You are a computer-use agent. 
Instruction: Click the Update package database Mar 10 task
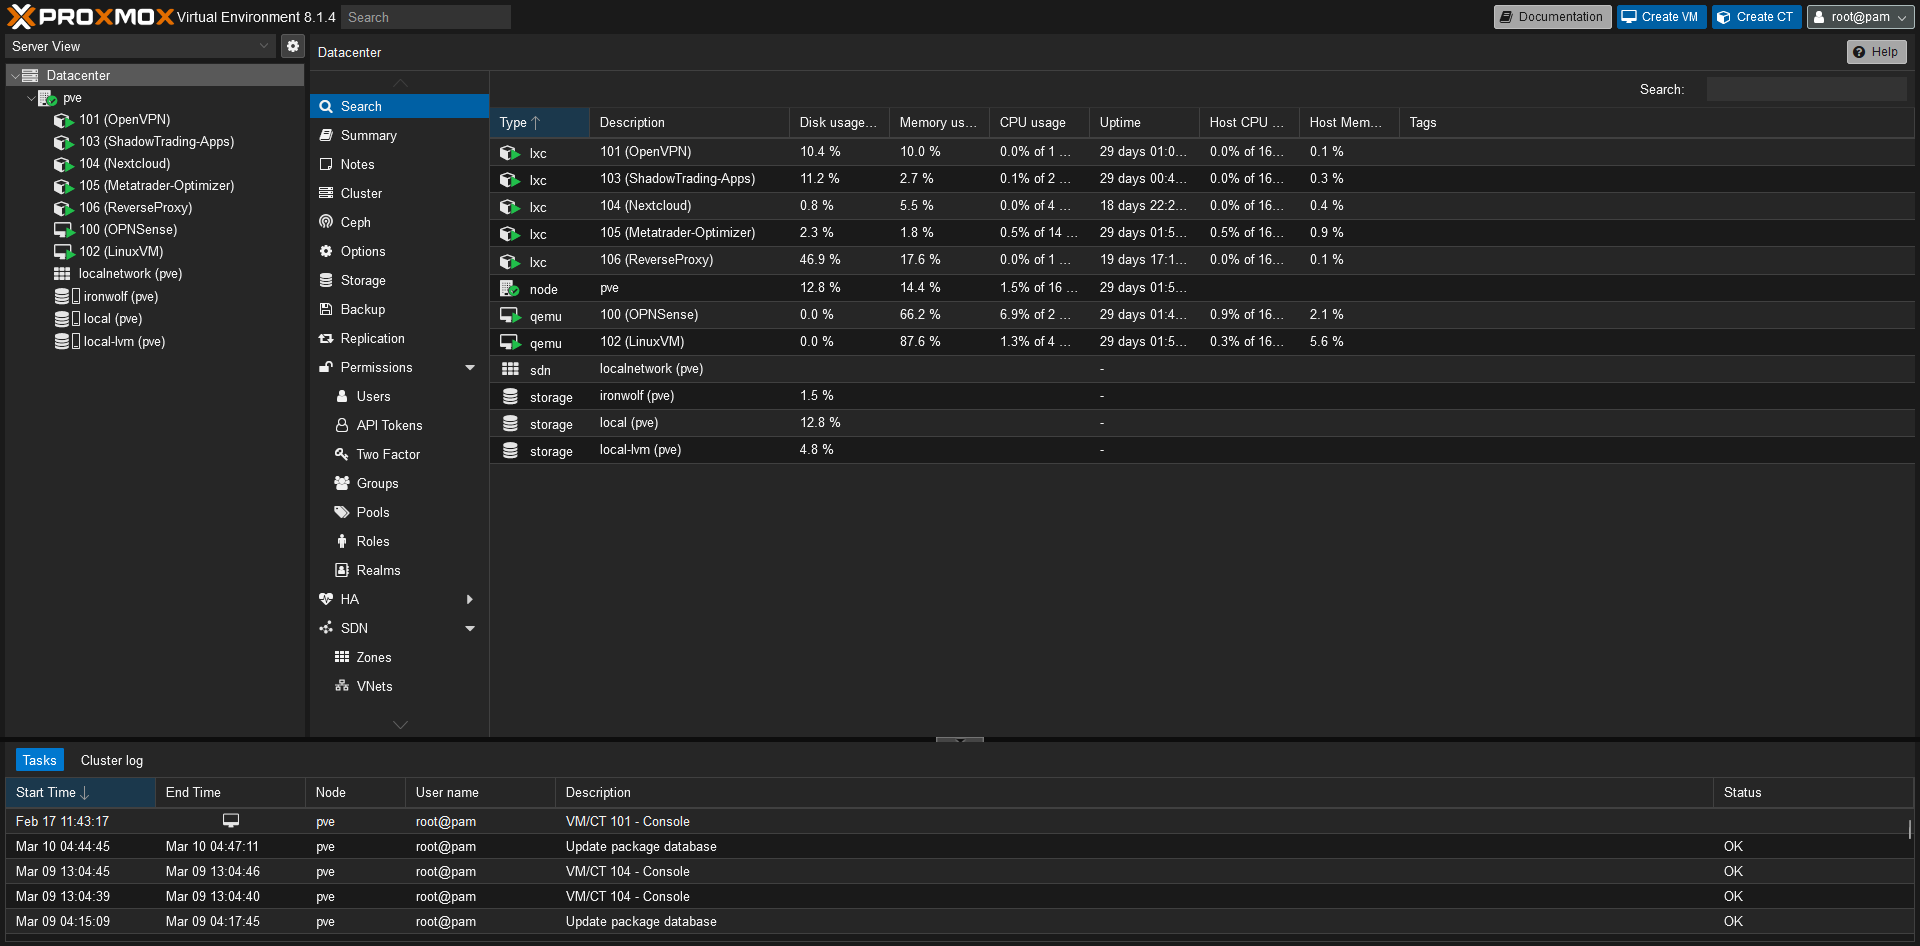pos(960,846)
